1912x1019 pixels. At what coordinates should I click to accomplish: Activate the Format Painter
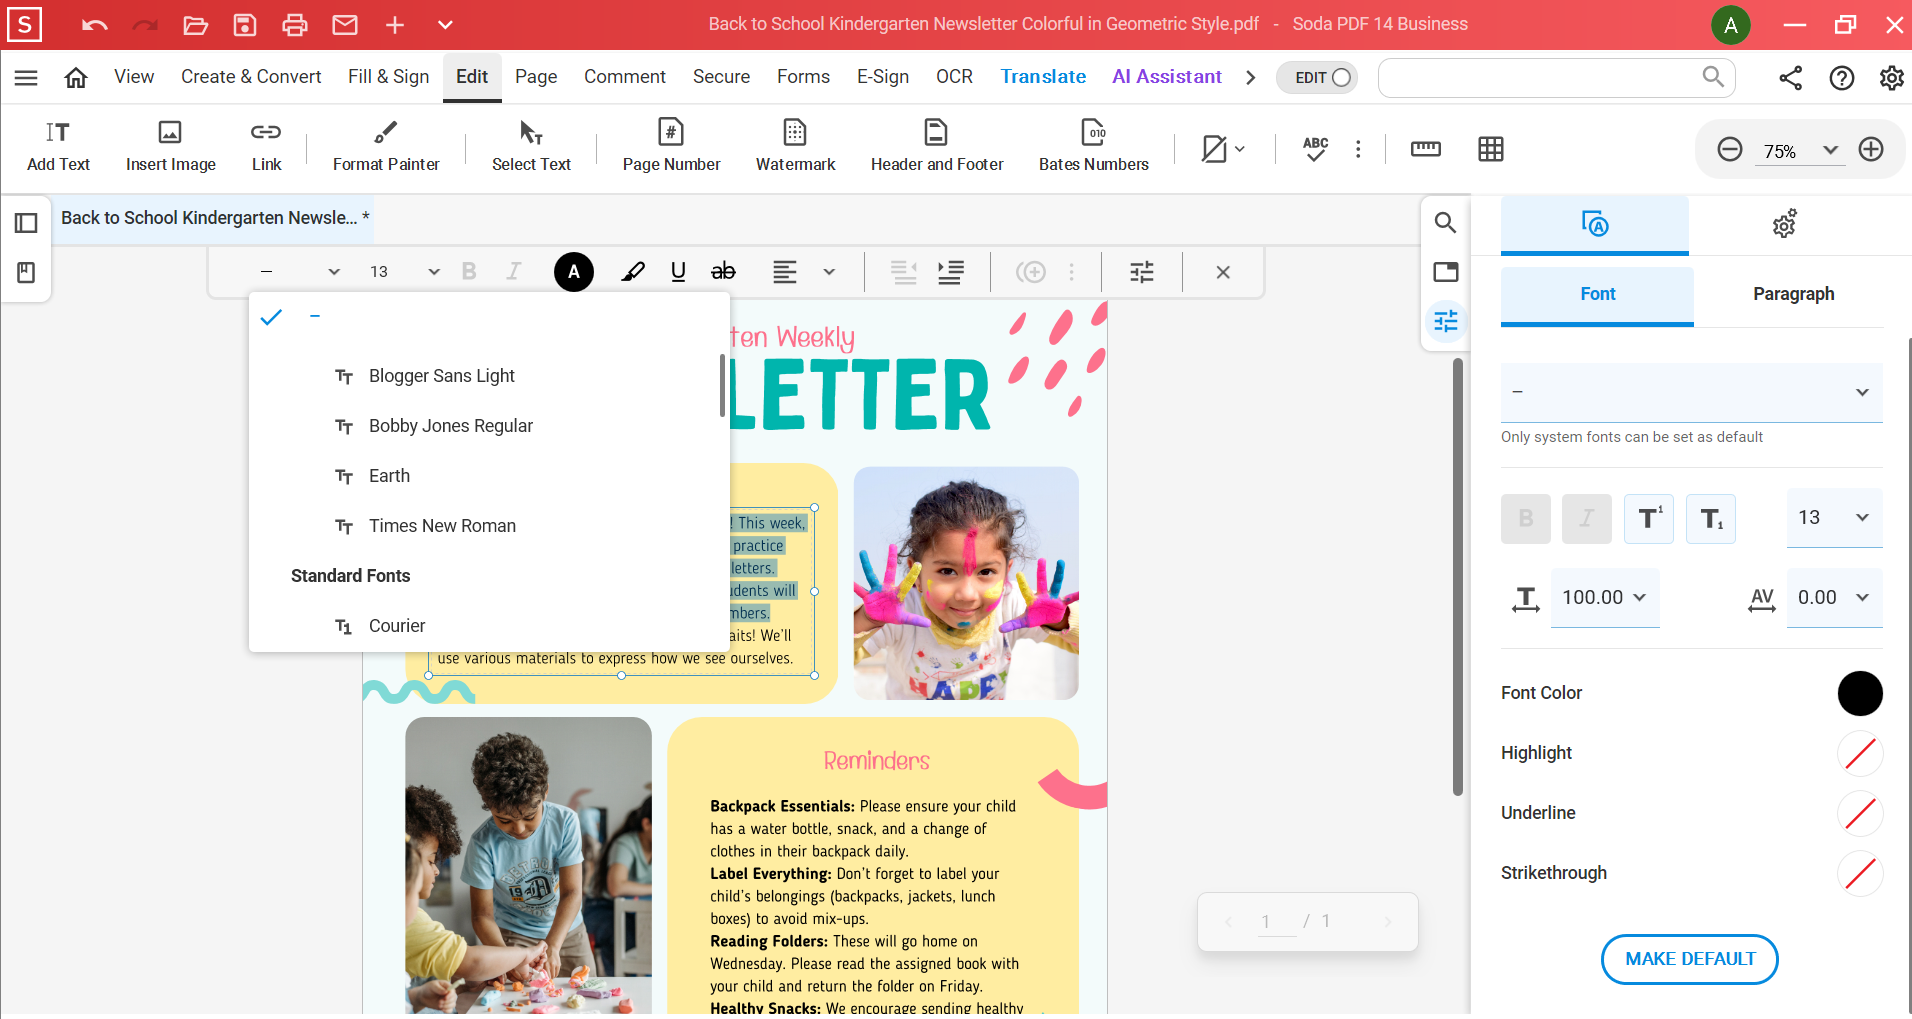385,145
